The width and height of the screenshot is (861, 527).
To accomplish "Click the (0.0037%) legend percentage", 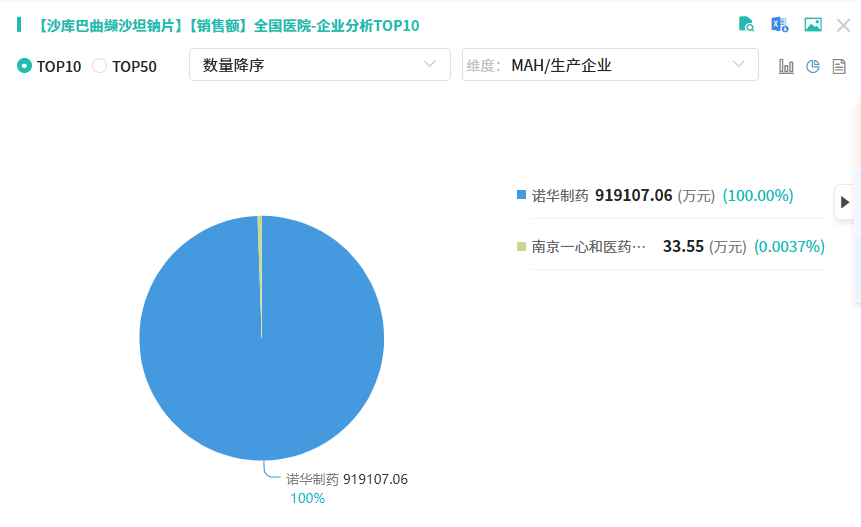I will (x=789, y=246).
